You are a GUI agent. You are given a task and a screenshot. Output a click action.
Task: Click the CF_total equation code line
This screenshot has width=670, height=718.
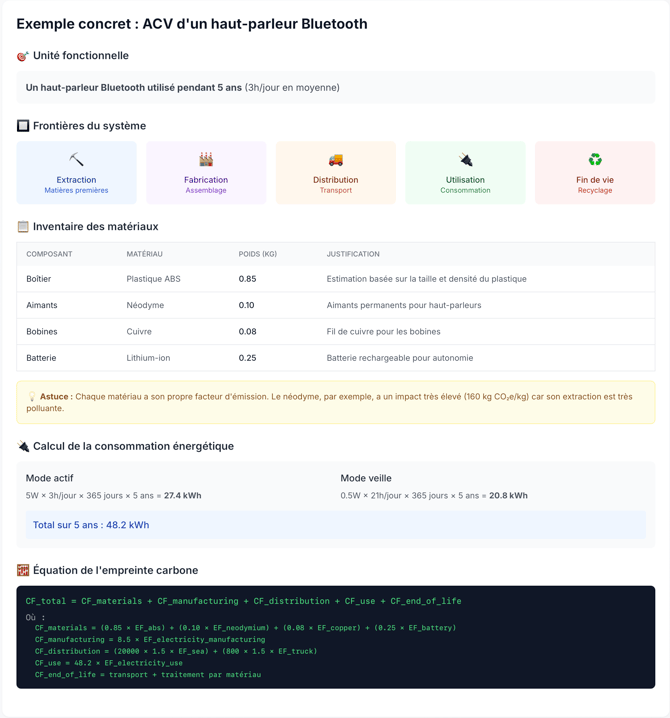point(243,601)
